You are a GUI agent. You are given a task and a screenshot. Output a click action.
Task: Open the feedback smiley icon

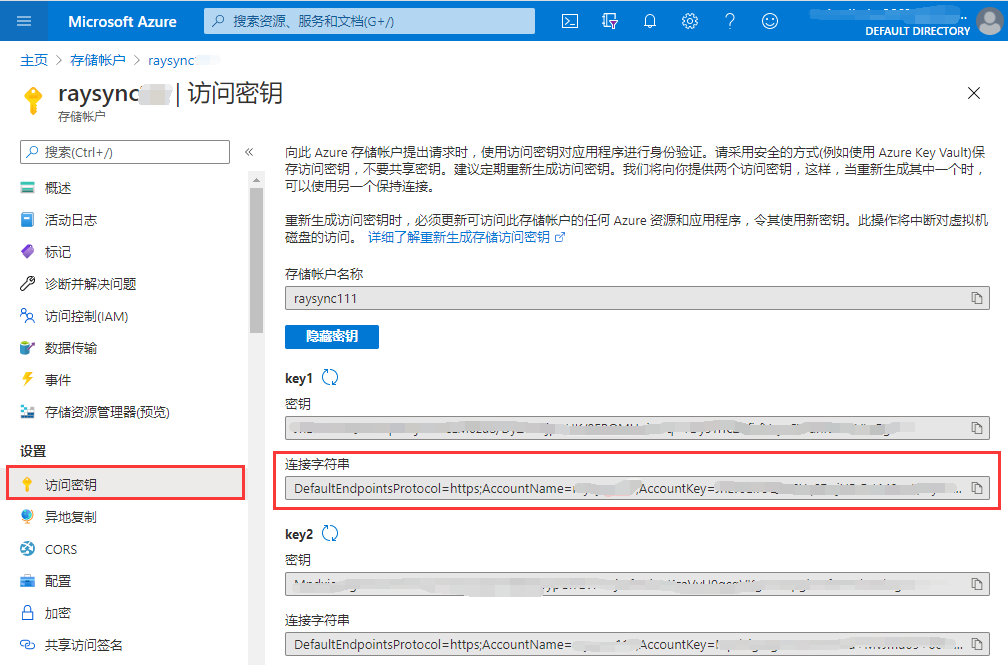pos(770,21)
